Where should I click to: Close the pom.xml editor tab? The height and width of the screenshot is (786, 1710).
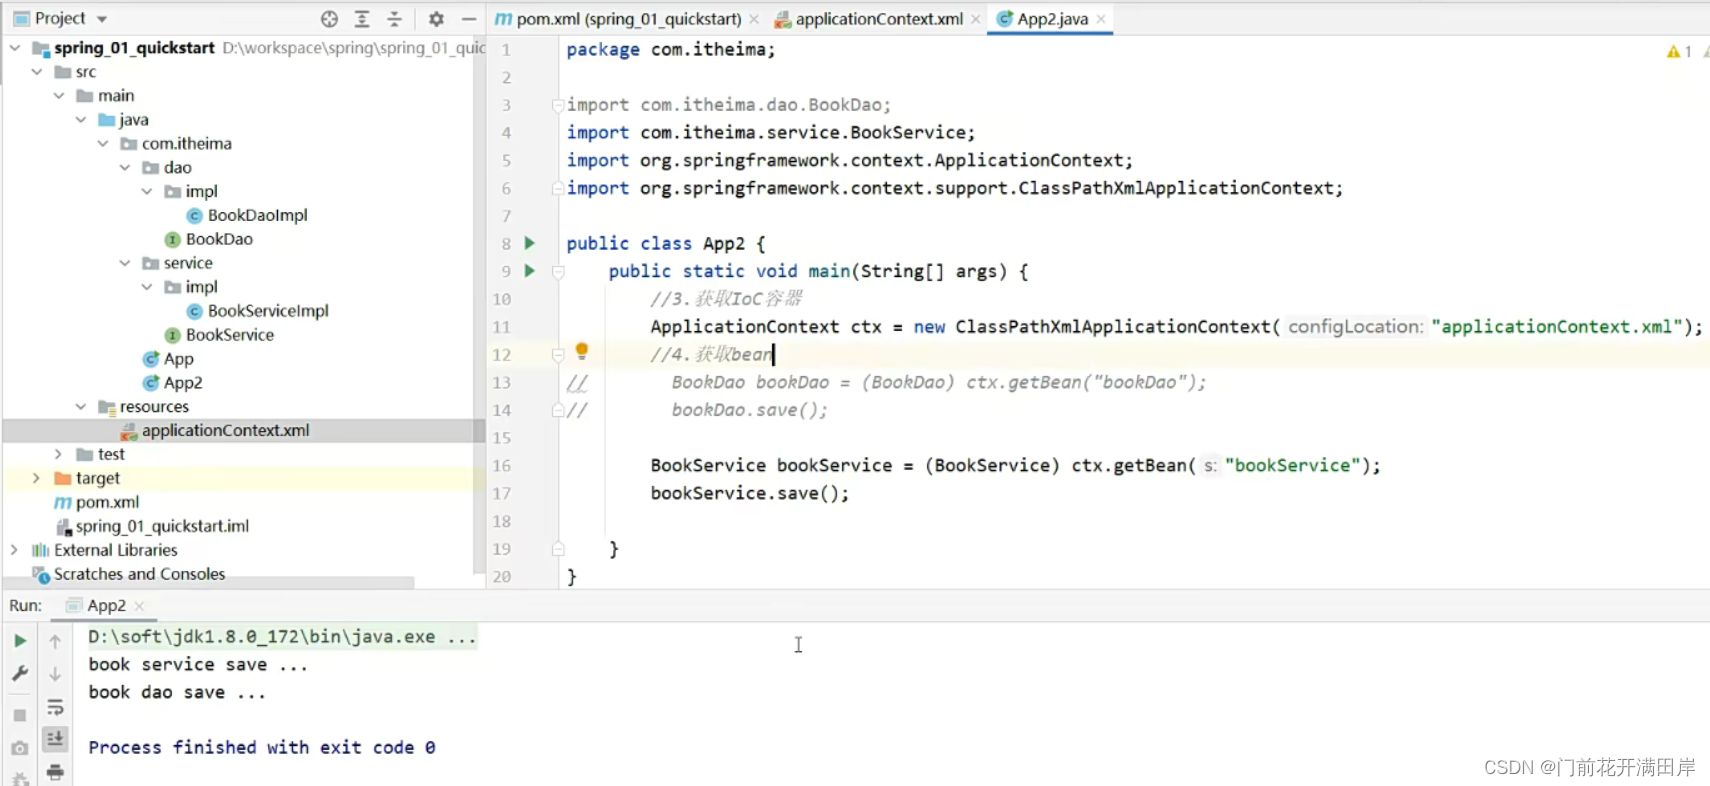tap(754, 19)
